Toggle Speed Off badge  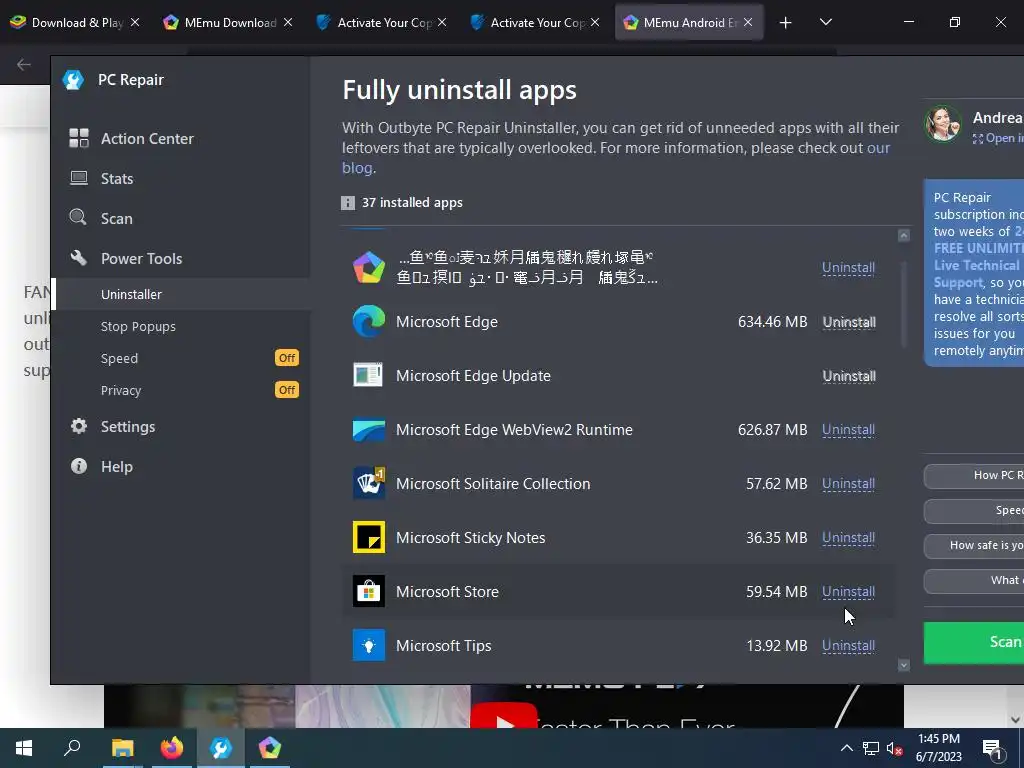click(287, 358)
